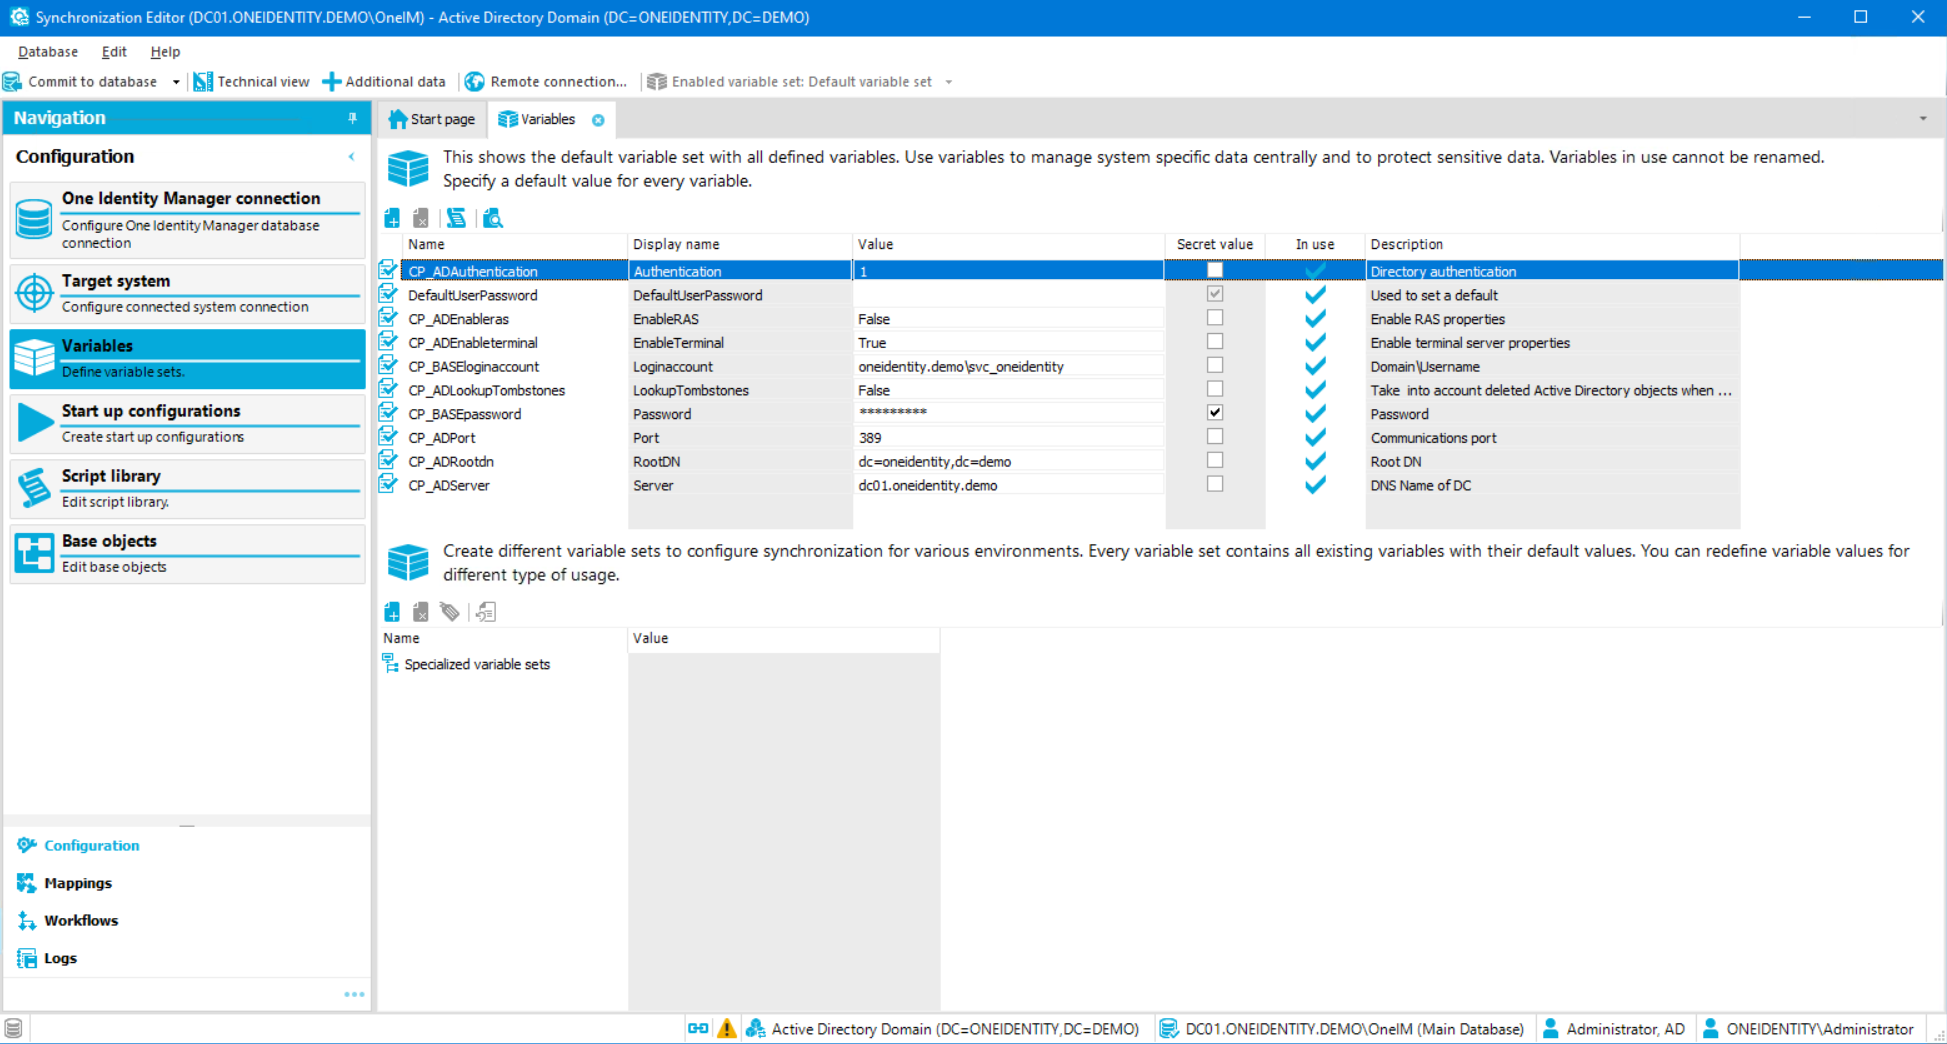The image size is (1947, 1044).
Task: Click the add variable set icon above variable sets list
Action: (x=392, y=612)
